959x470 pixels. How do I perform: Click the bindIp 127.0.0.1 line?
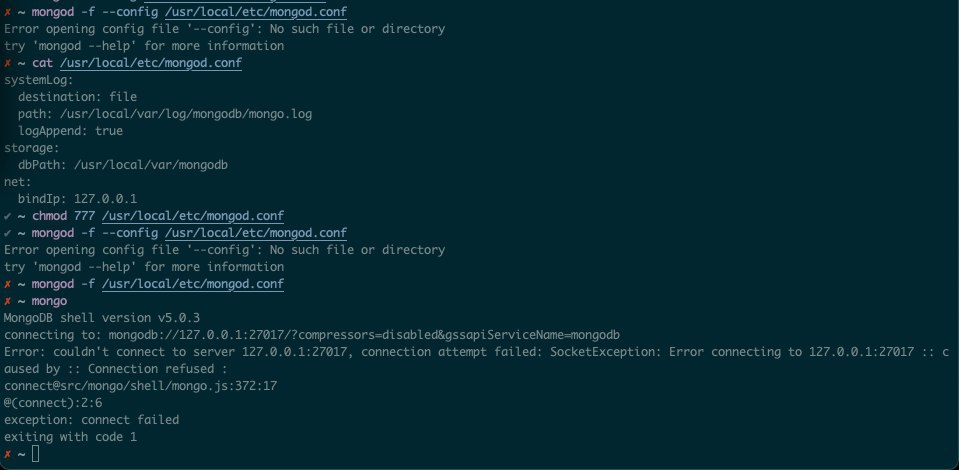[77, 199]
